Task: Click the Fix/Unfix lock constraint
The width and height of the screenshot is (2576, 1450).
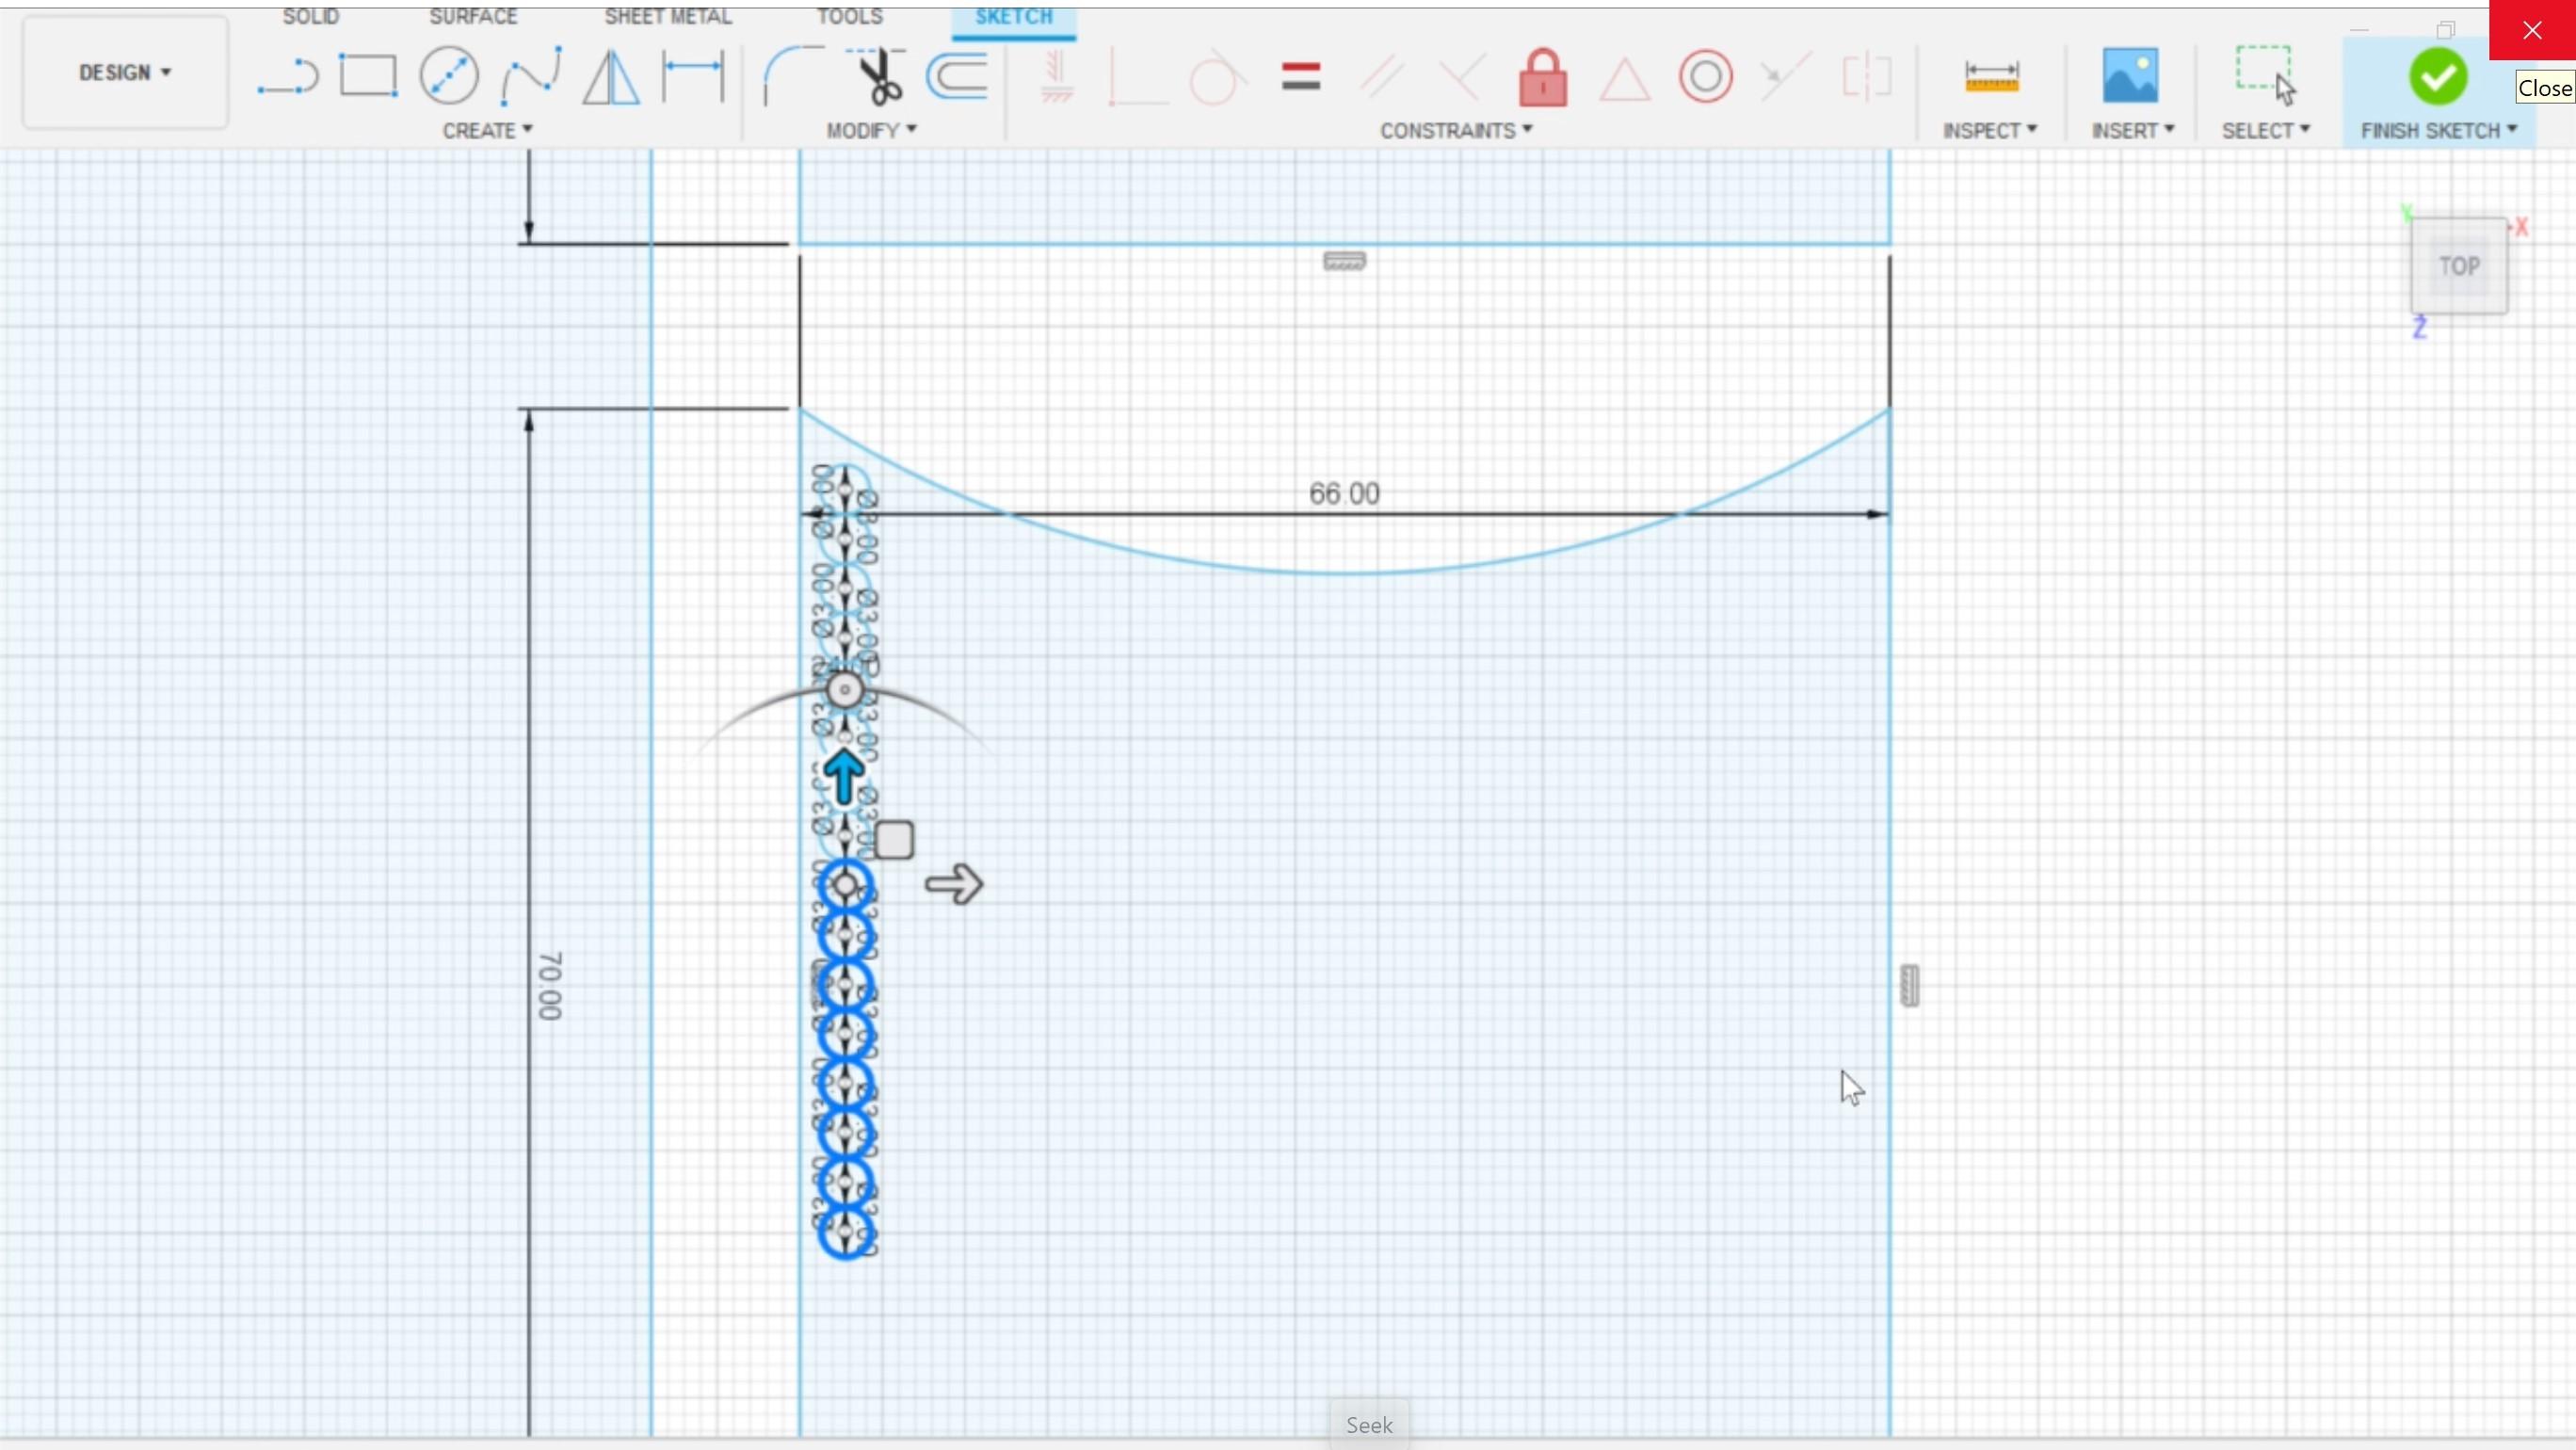Action: tap(1542, 76)
